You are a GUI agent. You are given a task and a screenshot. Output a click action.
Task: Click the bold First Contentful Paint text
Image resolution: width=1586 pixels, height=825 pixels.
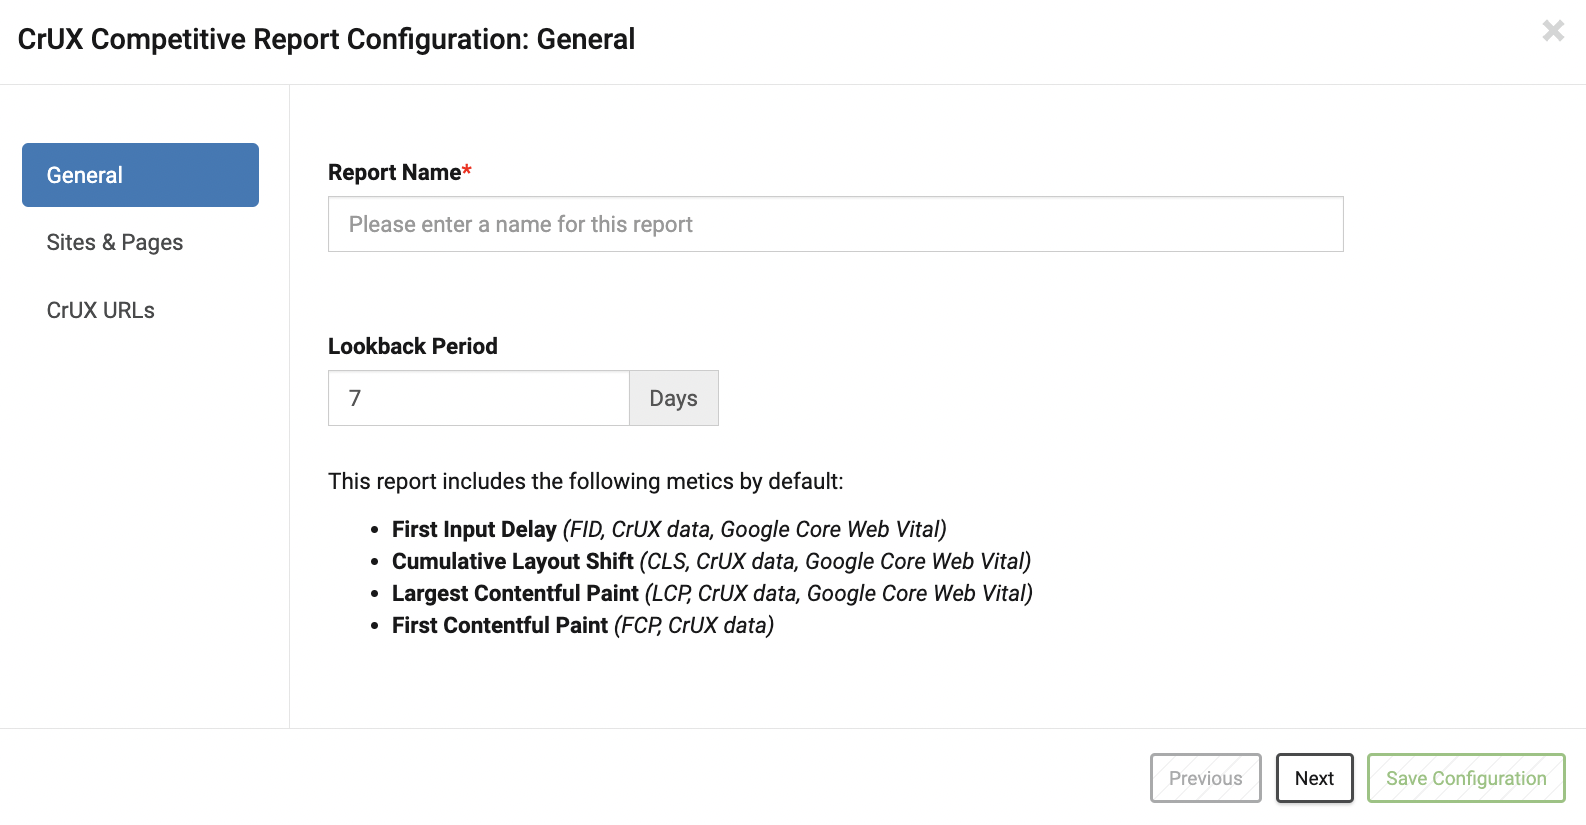(x=500, y=625)
